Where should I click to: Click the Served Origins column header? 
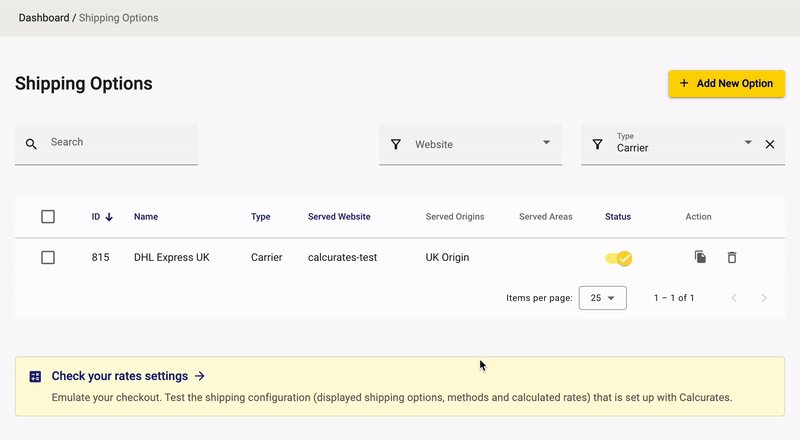point(455,216)
